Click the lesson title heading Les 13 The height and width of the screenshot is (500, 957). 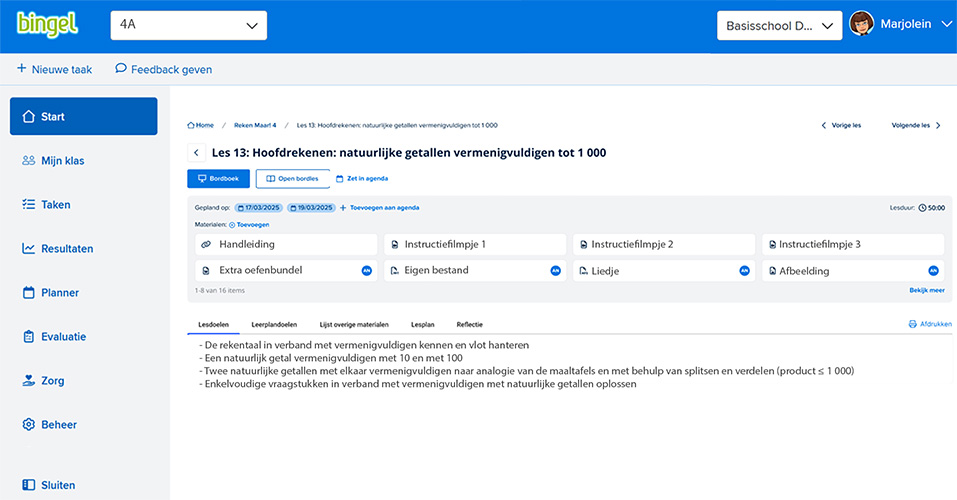(x=409, y=153)
